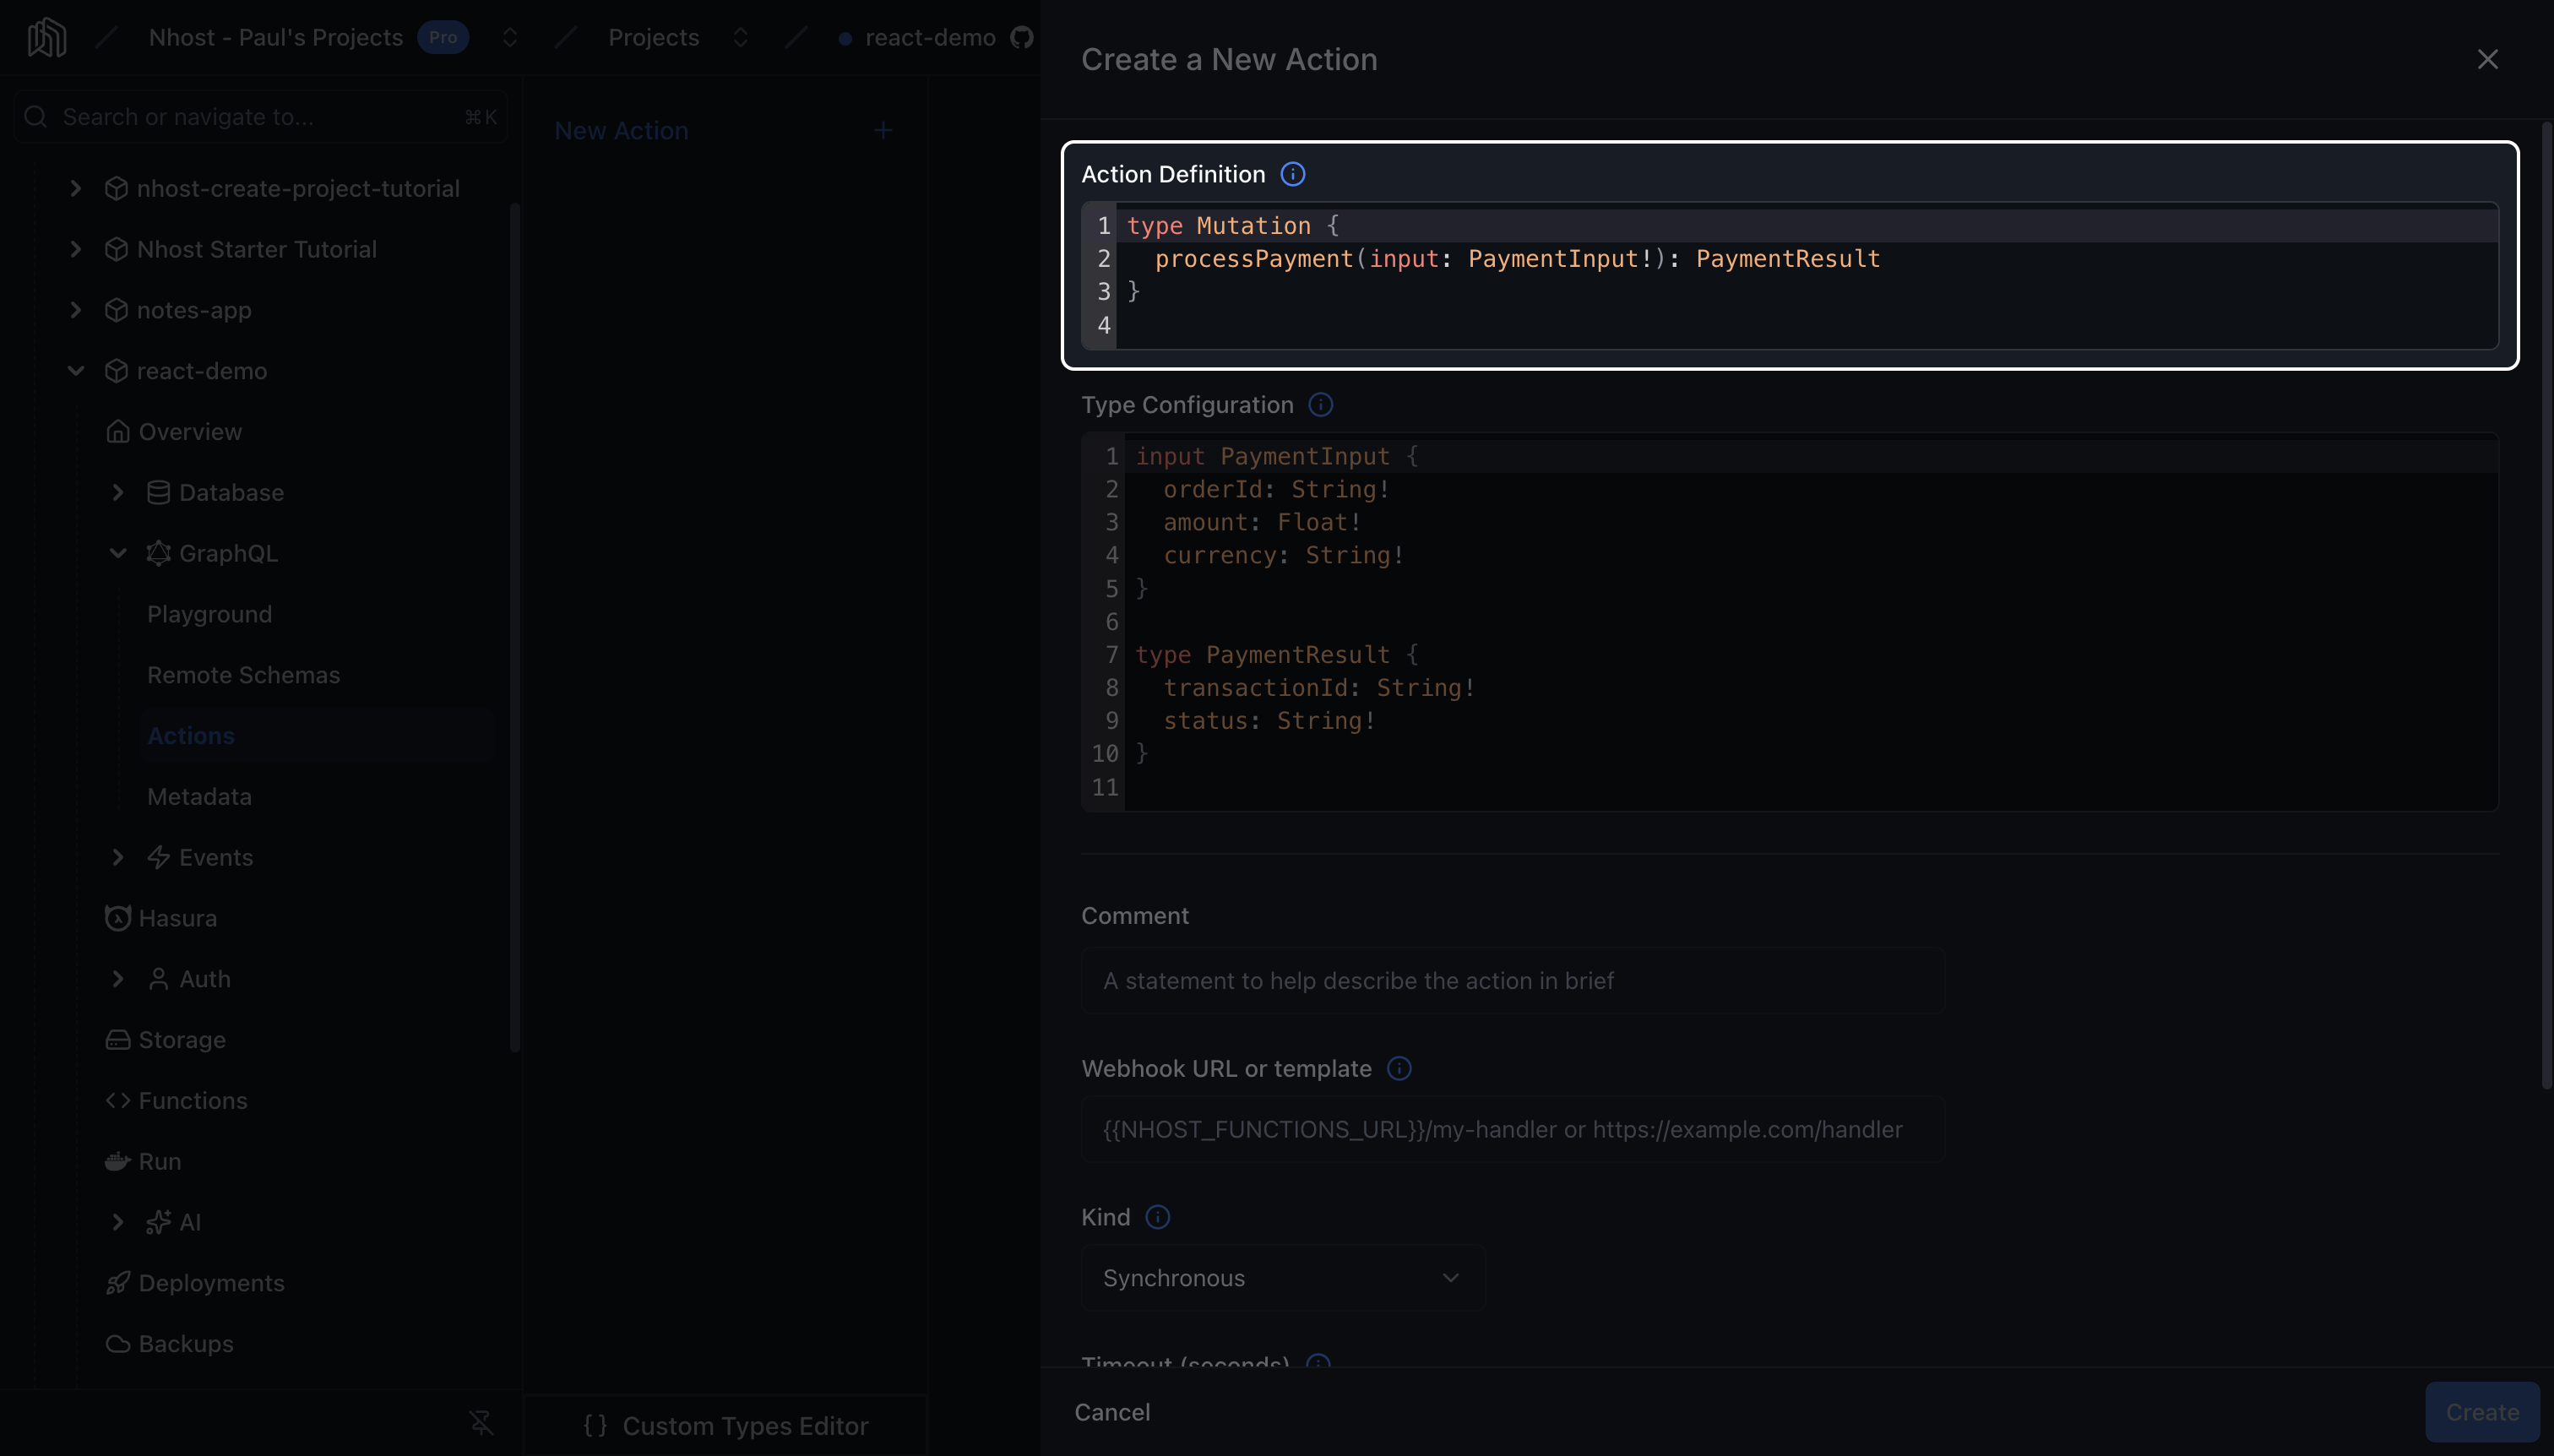Image resolution: width=2554 pixels, height=1456 pixels.
Task: Click the plus icon beside New Action
Action: pos(882,131)
